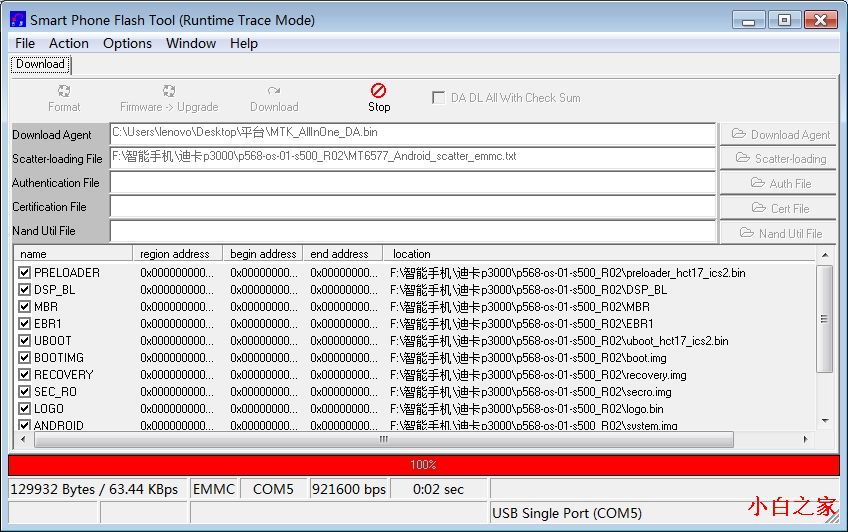Click the empty Certification File field
This screenshot has width=848, height=532.
point(413,206)
